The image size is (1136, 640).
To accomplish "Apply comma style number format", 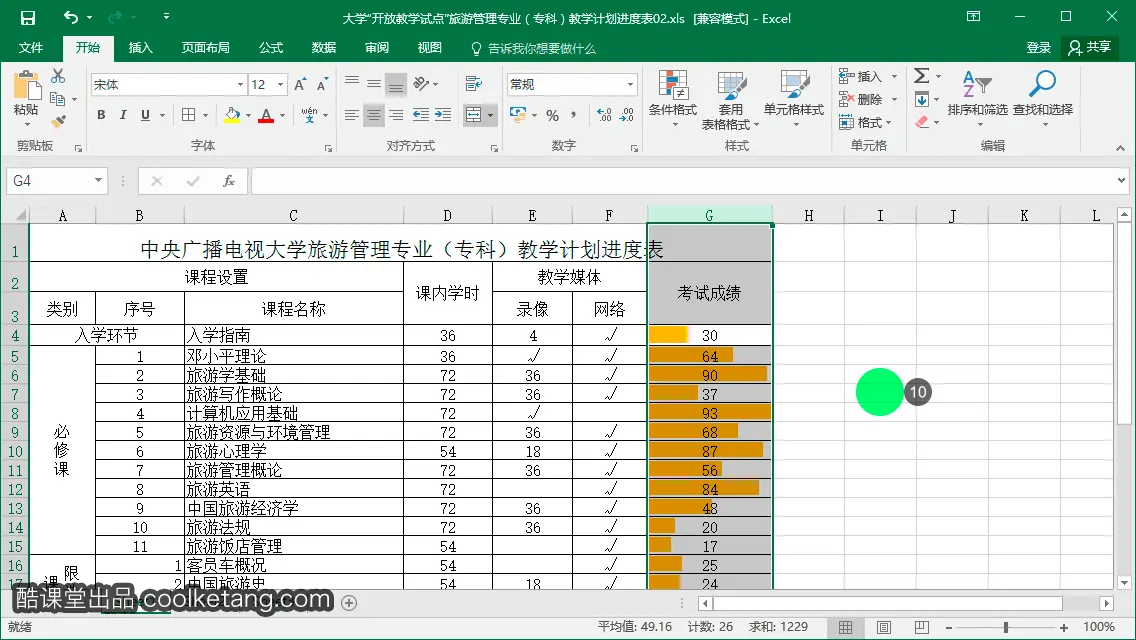I will click(573, 115).
